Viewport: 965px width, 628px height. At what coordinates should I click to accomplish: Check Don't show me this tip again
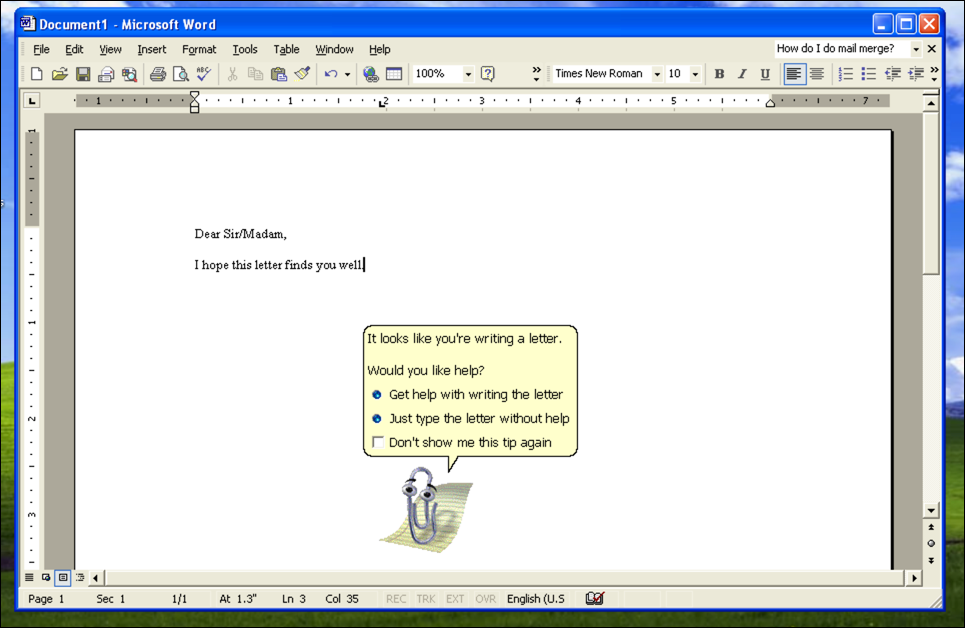point(378,441)
